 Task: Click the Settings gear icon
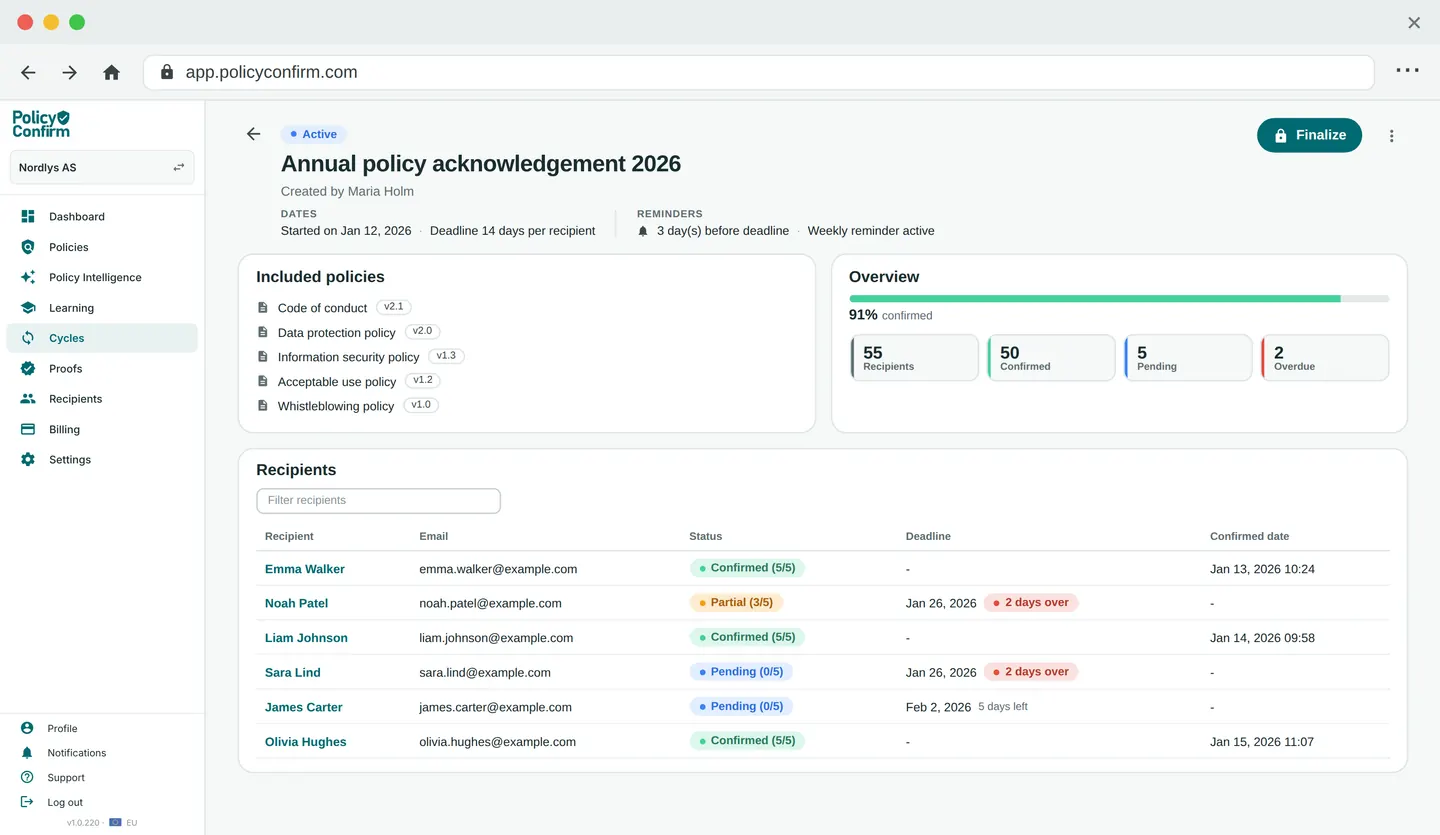(28, 460)
